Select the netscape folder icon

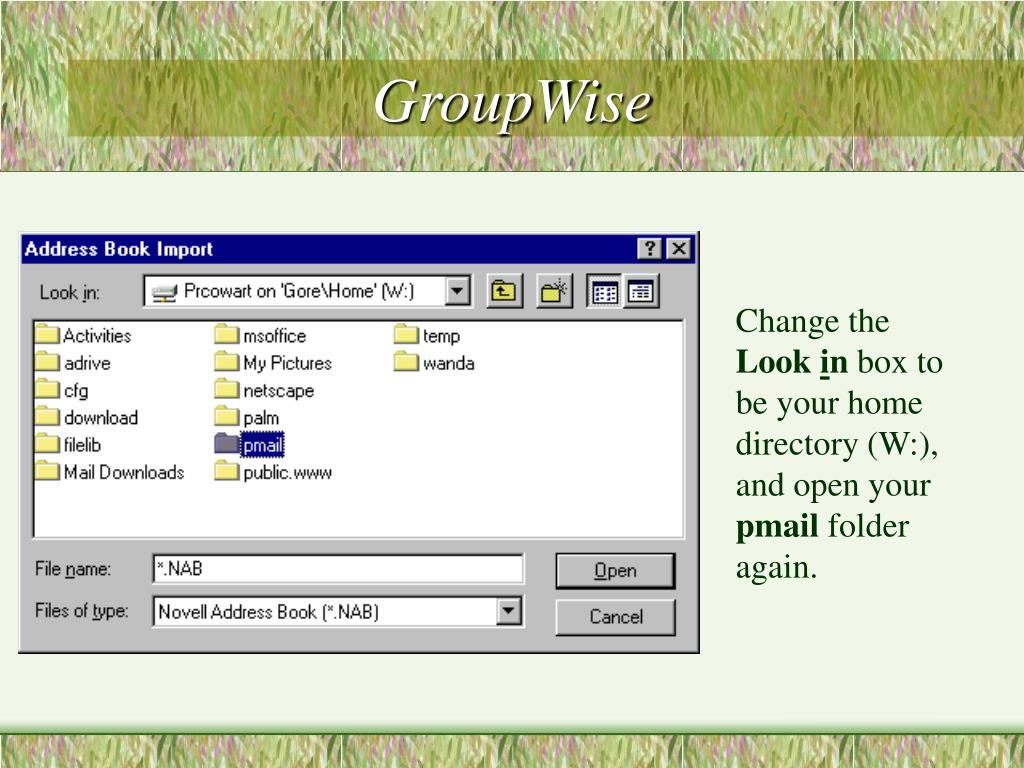pos(227,389)
